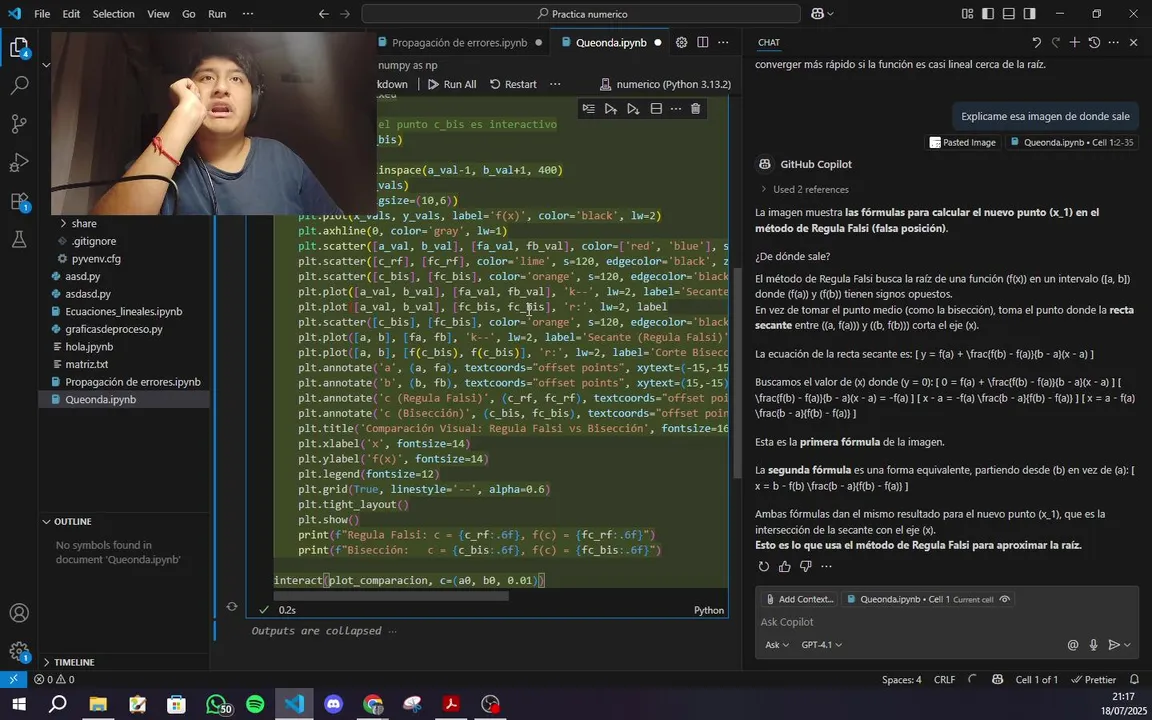1152x720 pixels.
Task: Retry the Copilot response
Action: tap(764, 566)
